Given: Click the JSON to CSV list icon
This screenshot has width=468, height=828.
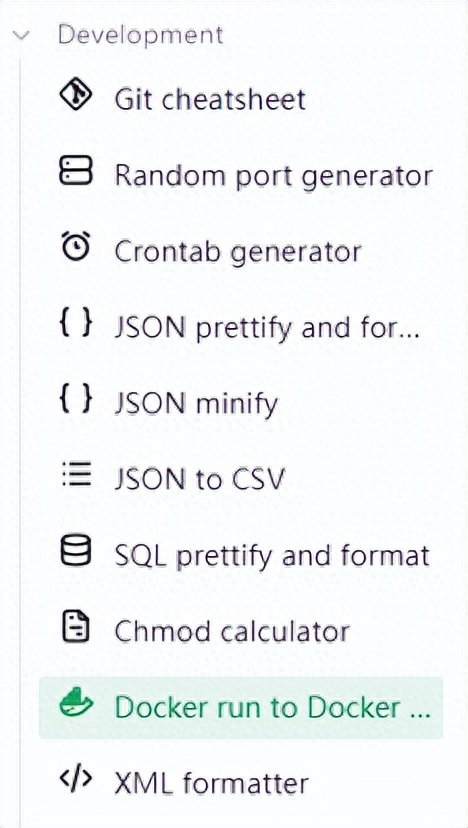Looking at the screenshot, I should (x=76, y=476).
